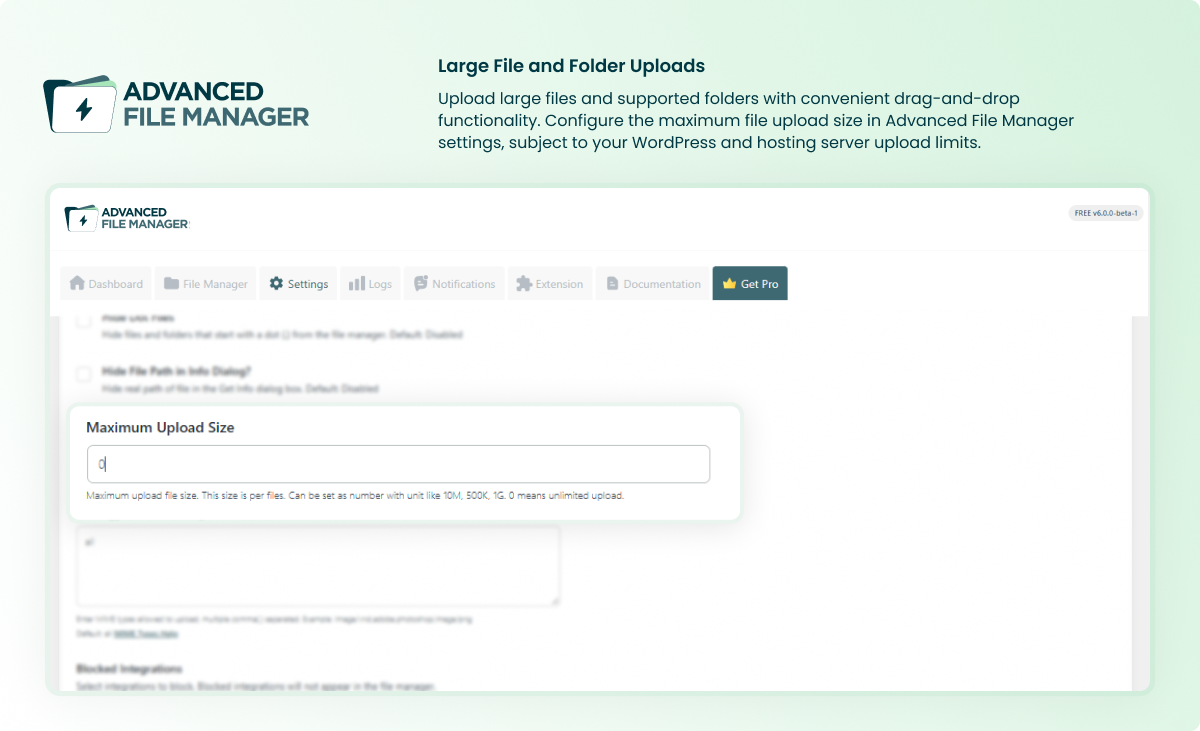
Task: Open the Extension tab
Action: click(x=550, y=284)
